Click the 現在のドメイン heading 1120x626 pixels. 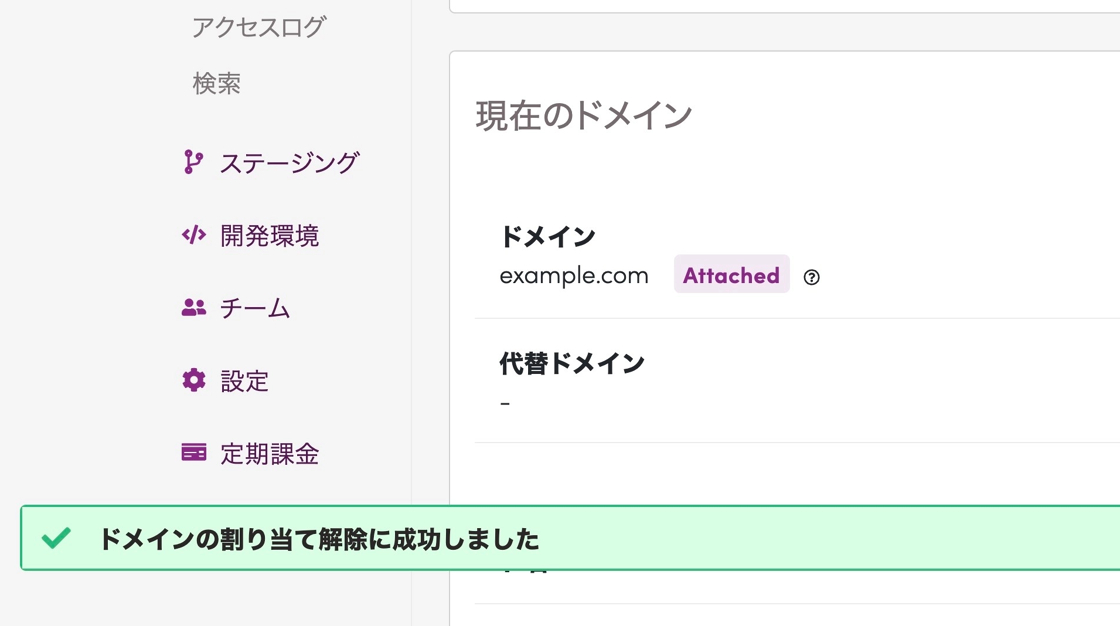point(584,116)
